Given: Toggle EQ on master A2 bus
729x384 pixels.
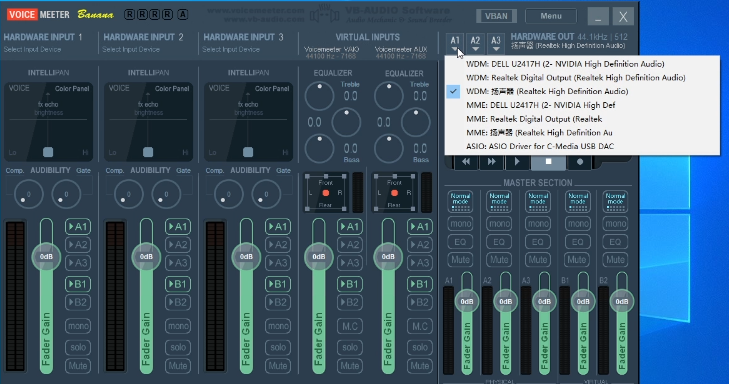Looking at the screenshot, I should [x=499, y=242].
